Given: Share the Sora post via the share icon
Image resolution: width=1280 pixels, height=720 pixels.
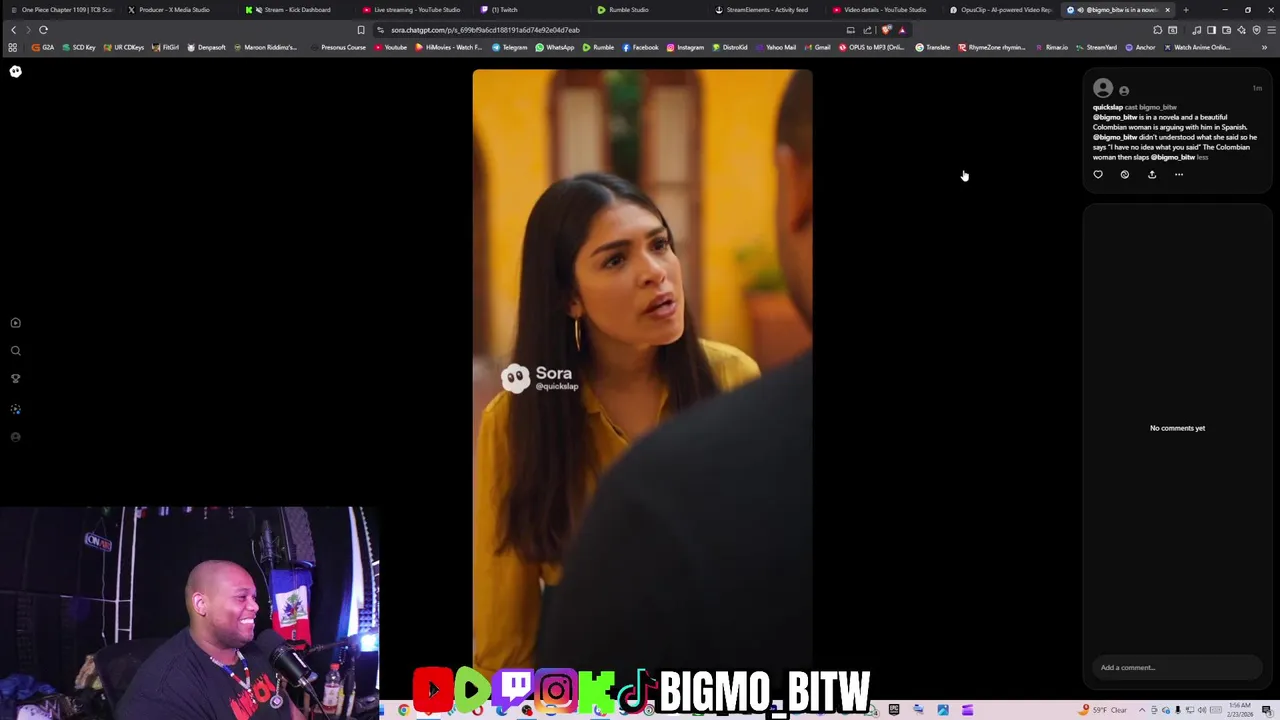Looking at the screenshot, I should pyautogui.click(x=1152, y=174).
